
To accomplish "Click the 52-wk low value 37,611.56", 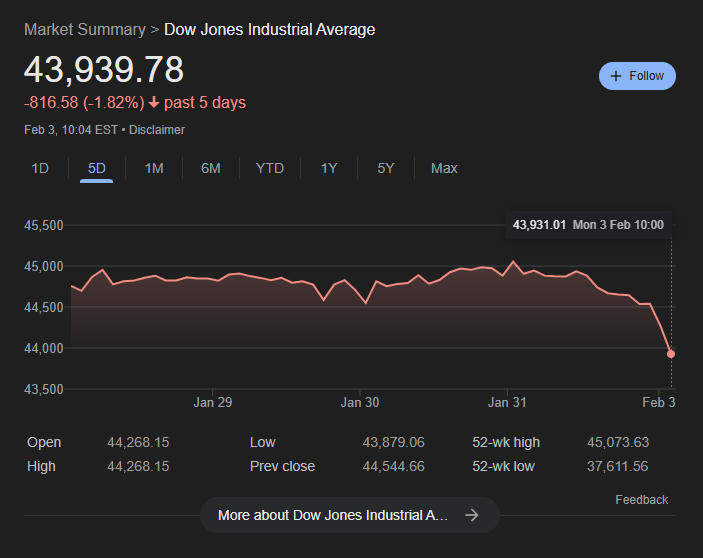I will click(617, 466).
